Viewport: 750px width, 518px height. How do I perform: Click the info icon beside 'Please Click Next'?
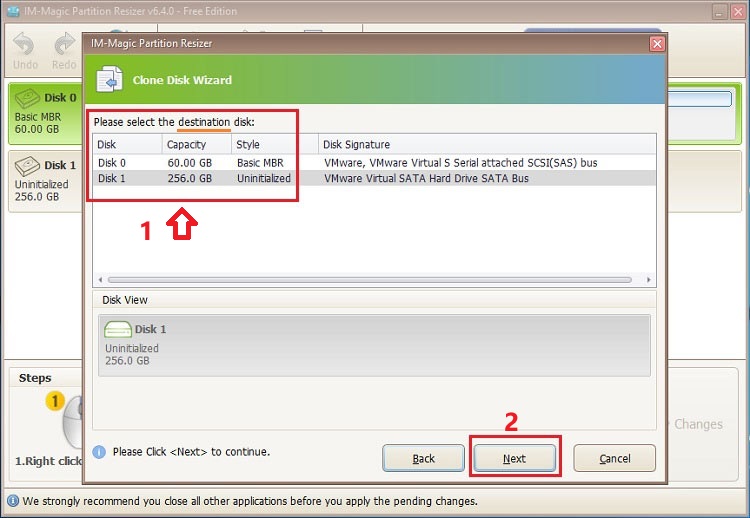tap(99, 452)
